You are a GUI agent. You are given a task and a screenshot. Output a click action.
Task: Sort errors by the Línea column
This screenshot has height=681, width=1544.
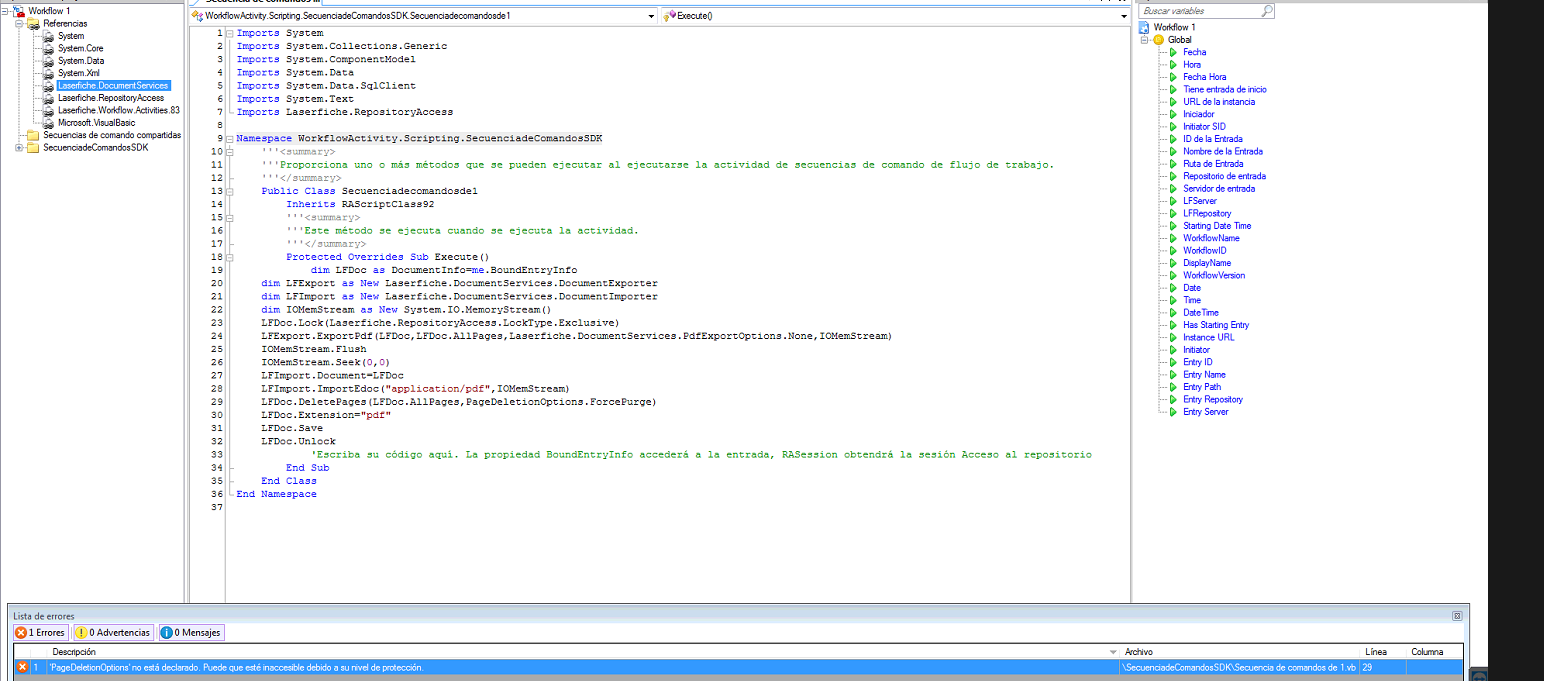point(1384,651)
